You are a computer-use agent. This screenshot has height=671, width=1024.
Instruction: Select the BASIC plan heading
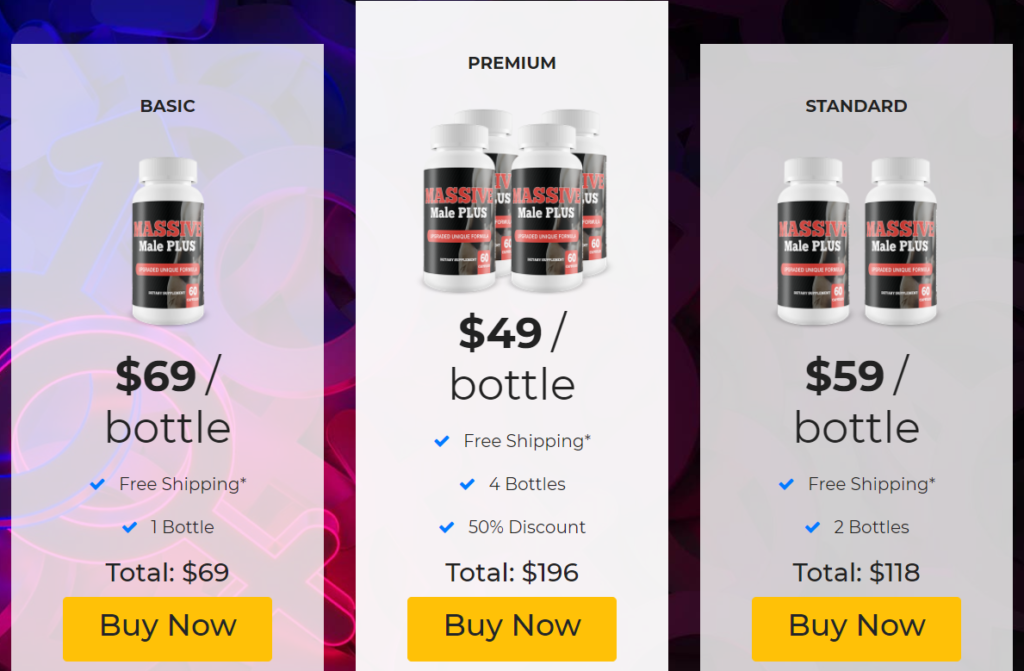click(167, 106)
